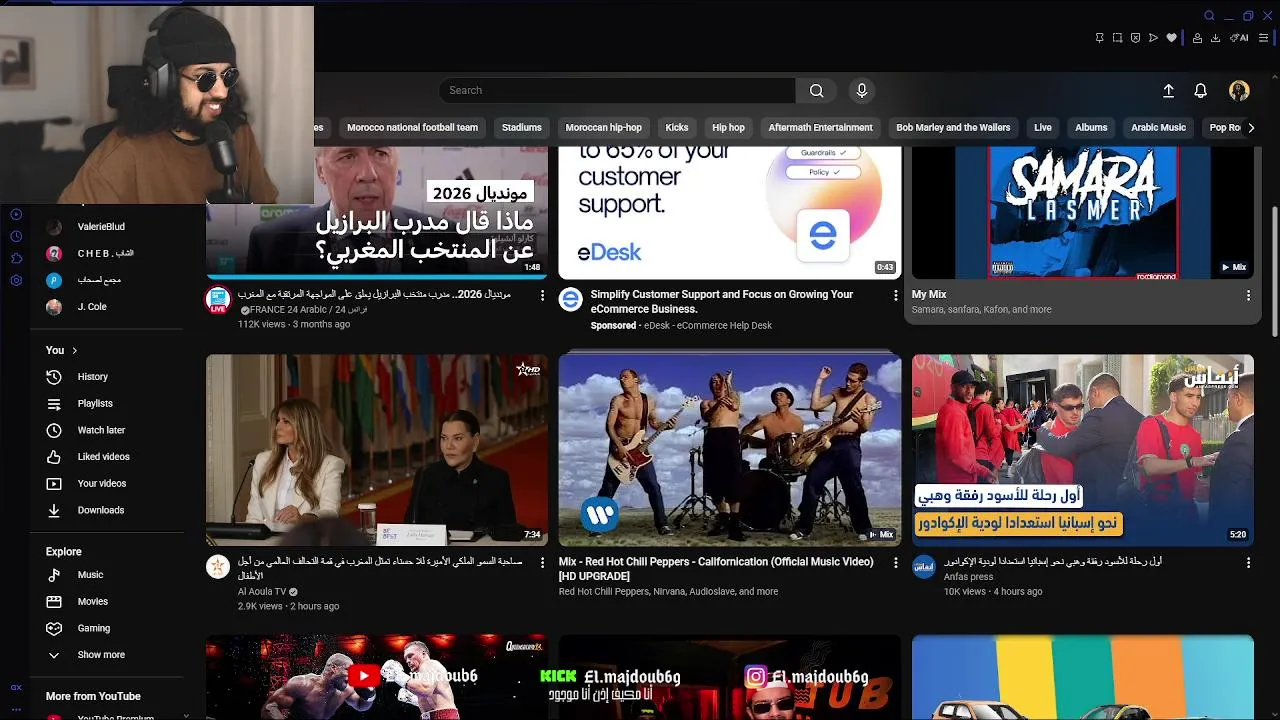Click the browser tab search magnifier icon
The height and width of the screenshot is (720, 1280).
(1209, 16)
